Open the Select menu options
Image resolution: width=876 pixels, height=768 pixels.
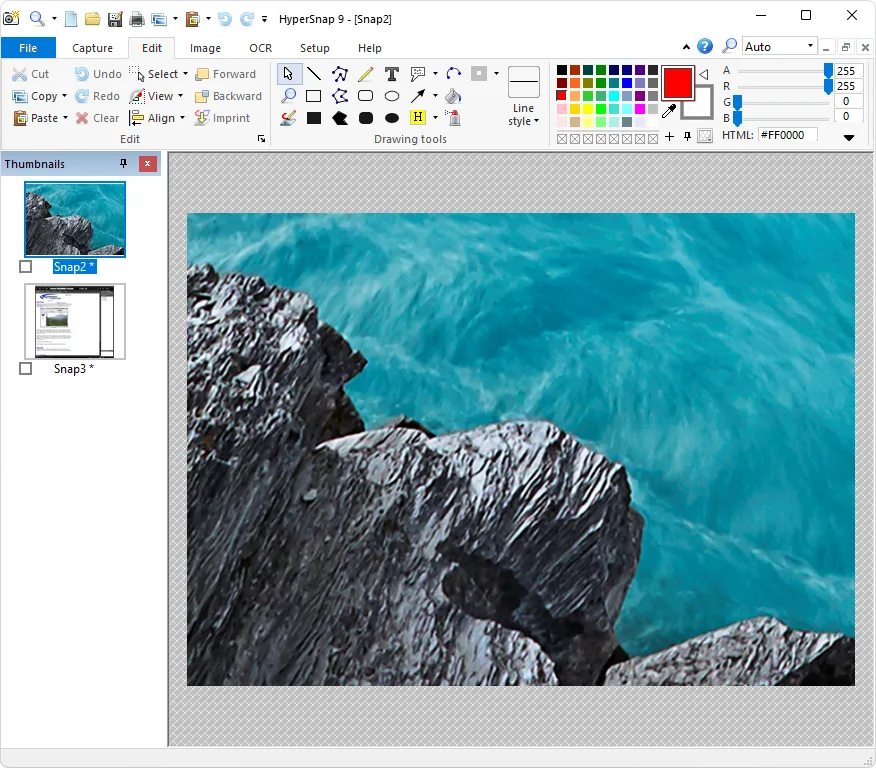(185, 73)
